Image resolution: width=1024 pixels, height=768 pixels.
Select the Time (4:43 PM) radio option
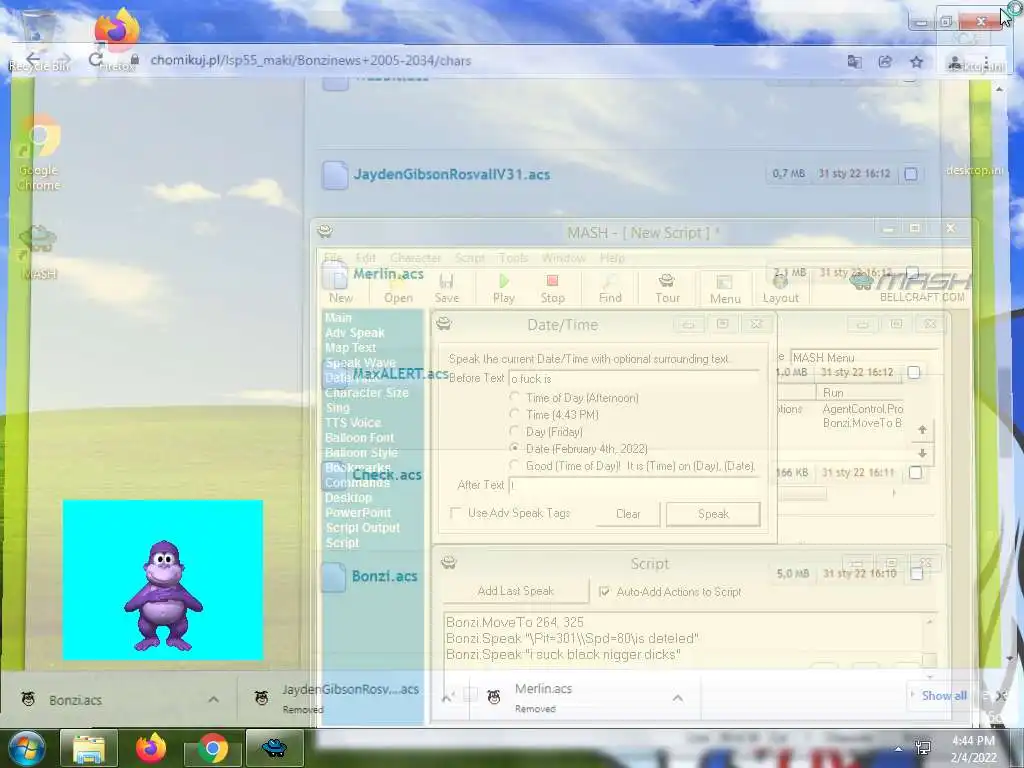[515, 414]
